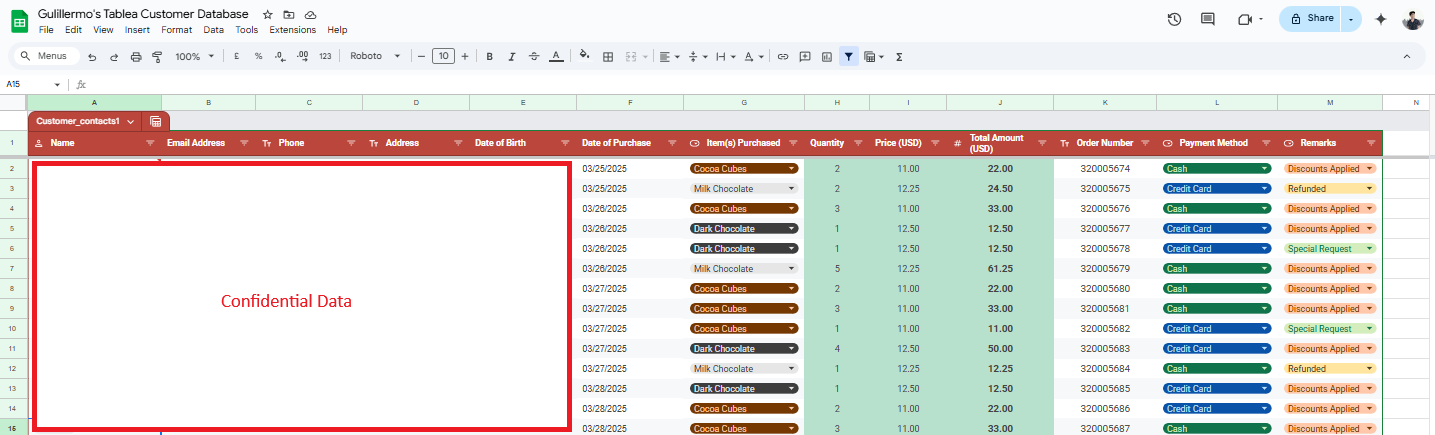Click the insert link icon
1435x435 pixels.
tap(783, 57)
